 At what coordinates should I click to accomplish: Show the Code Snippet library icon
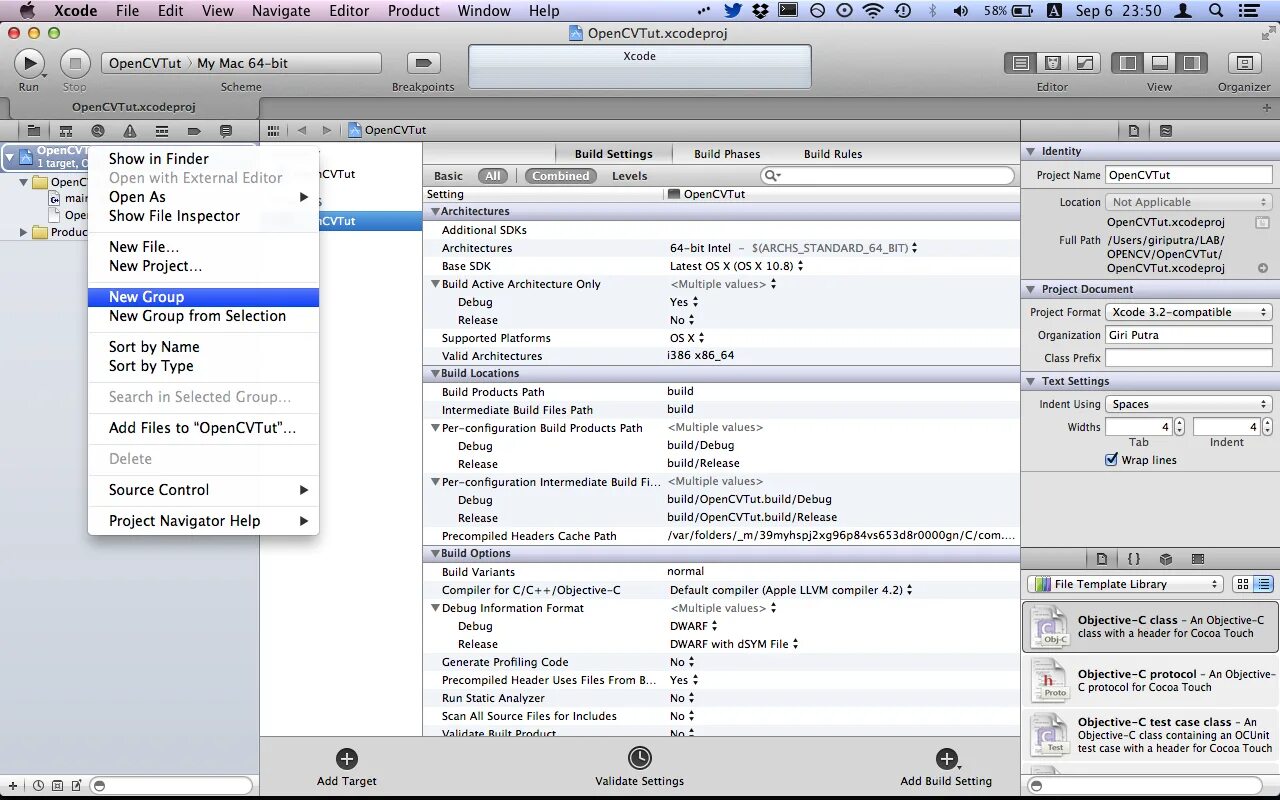coord(1134,559)
